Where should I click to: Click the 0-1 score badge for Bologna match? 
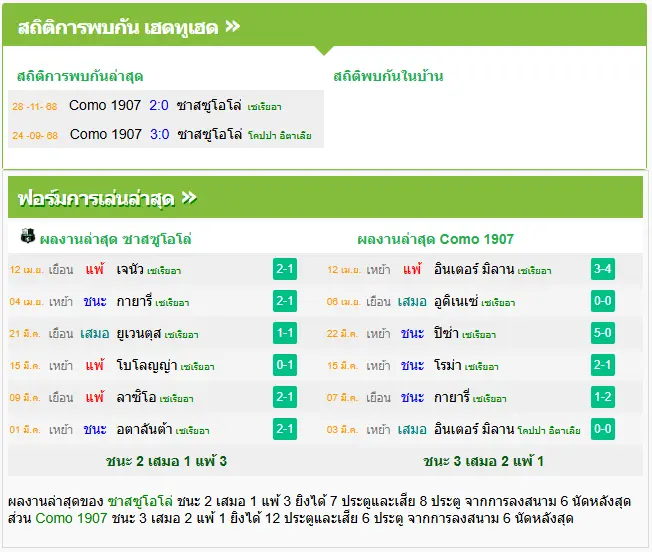tap(285, 365)
